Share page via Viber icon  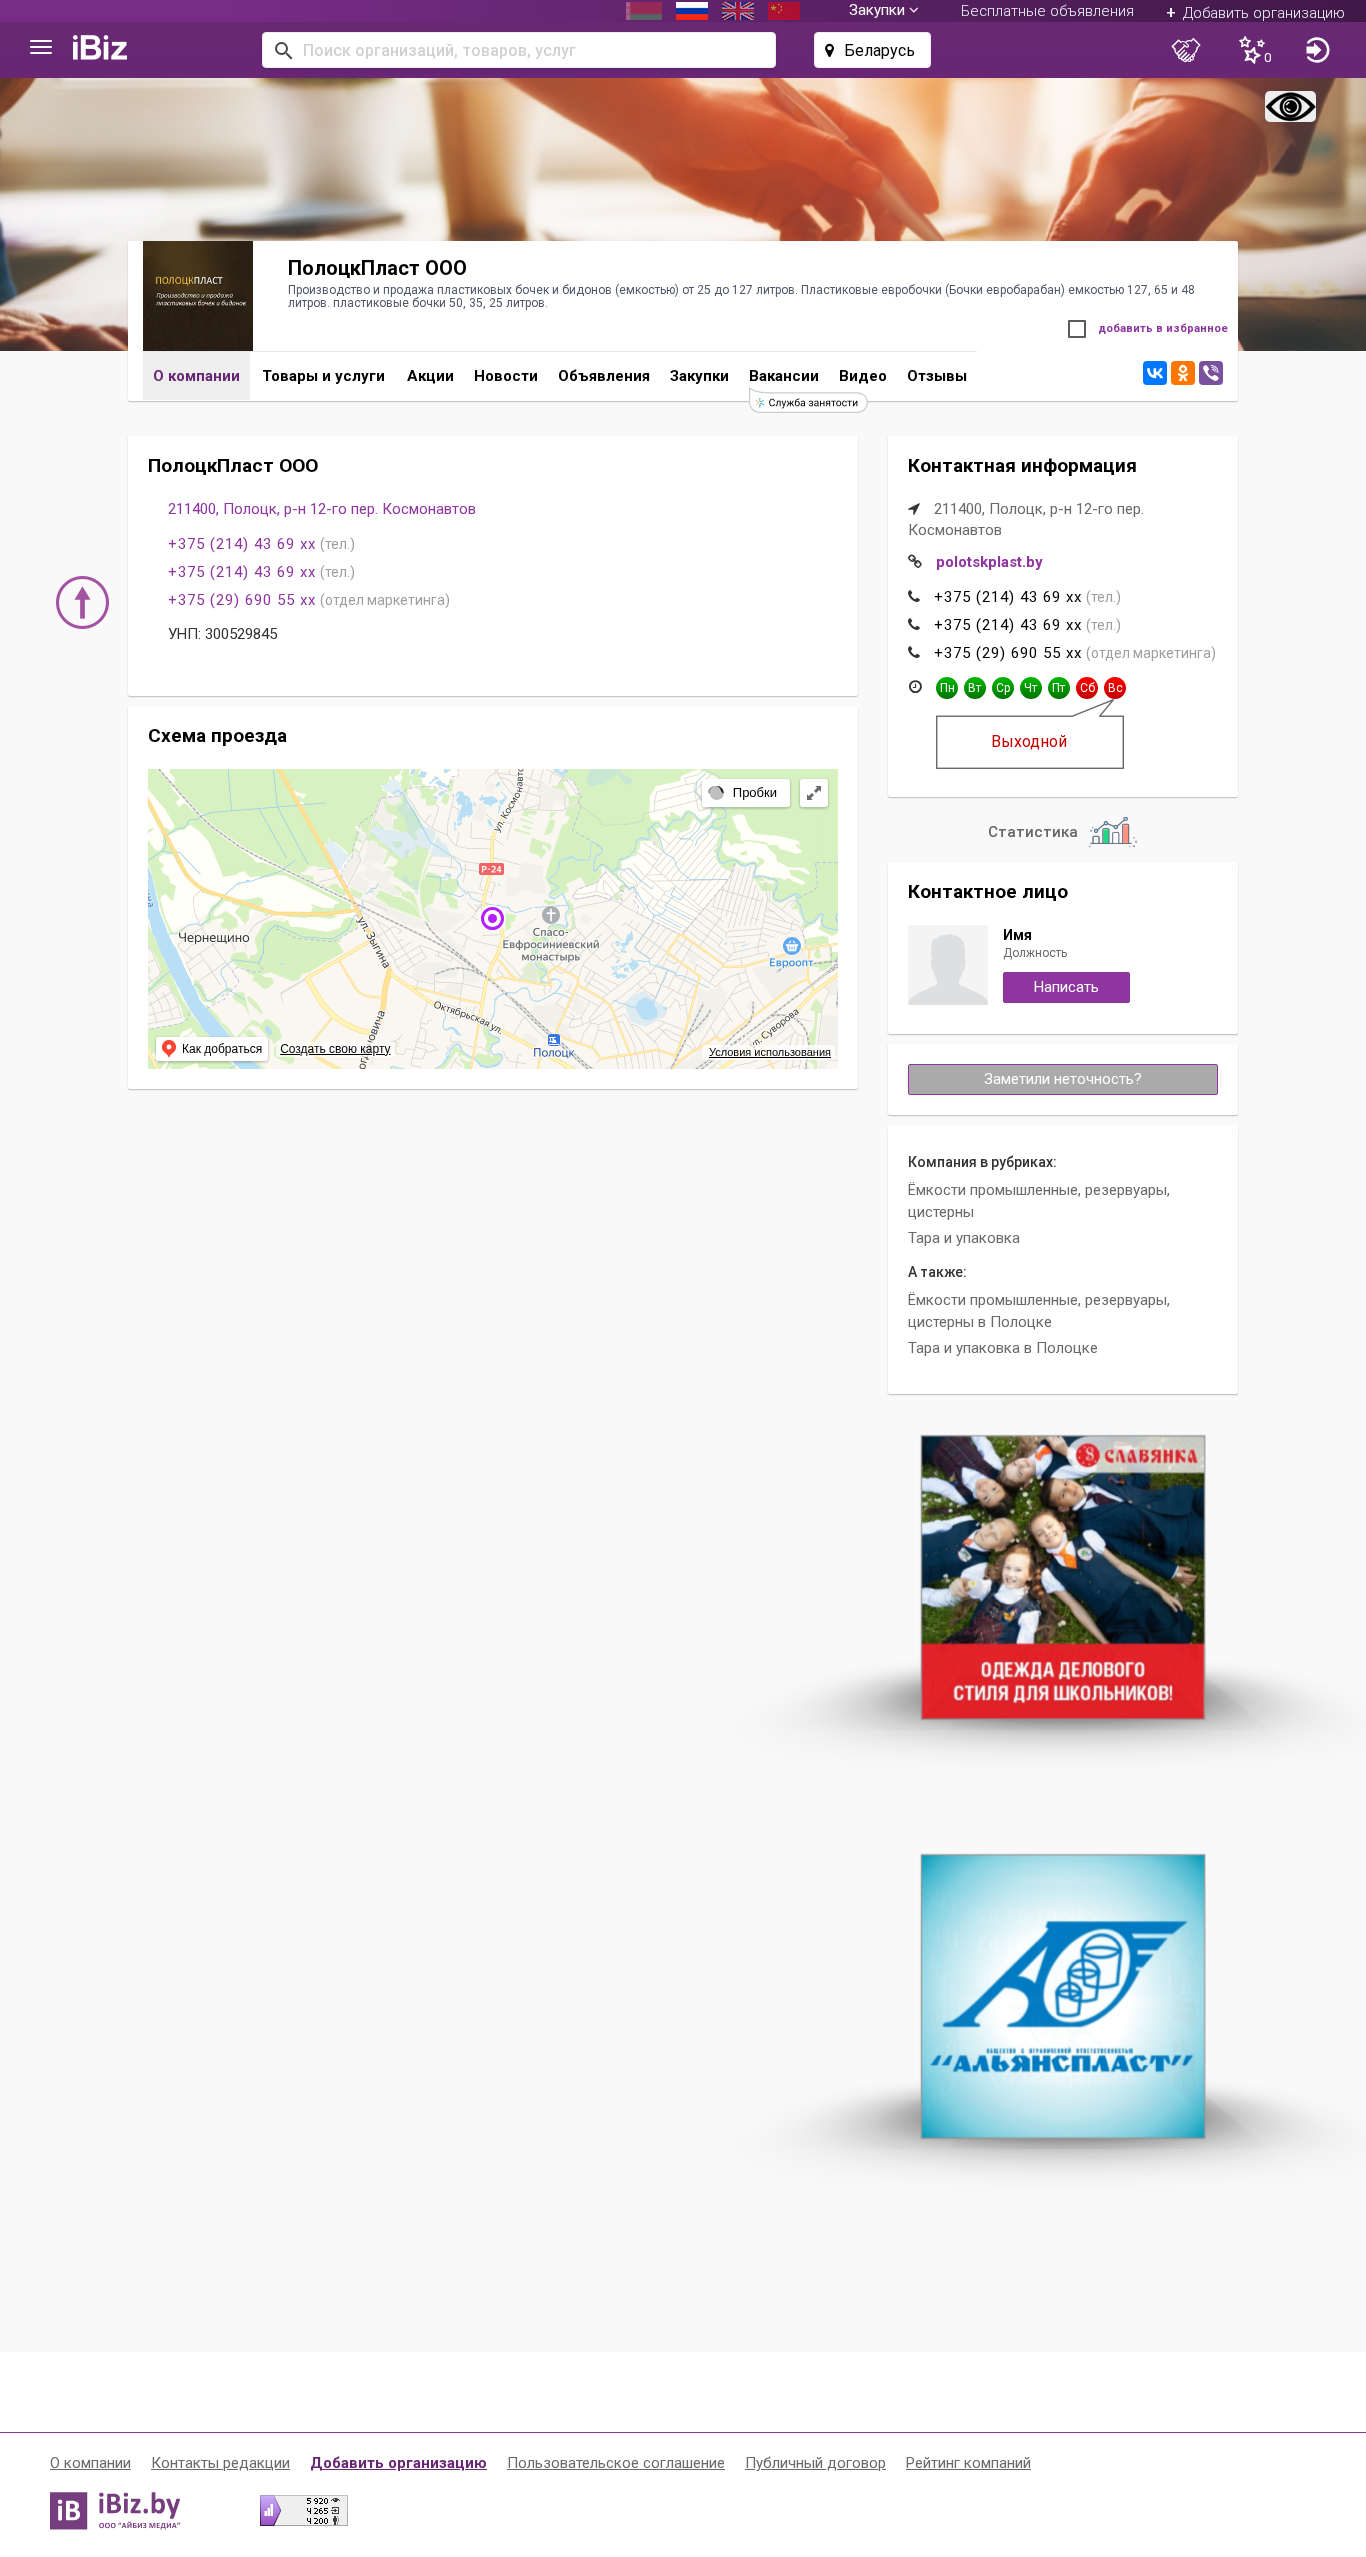[x=1211, y=373]
